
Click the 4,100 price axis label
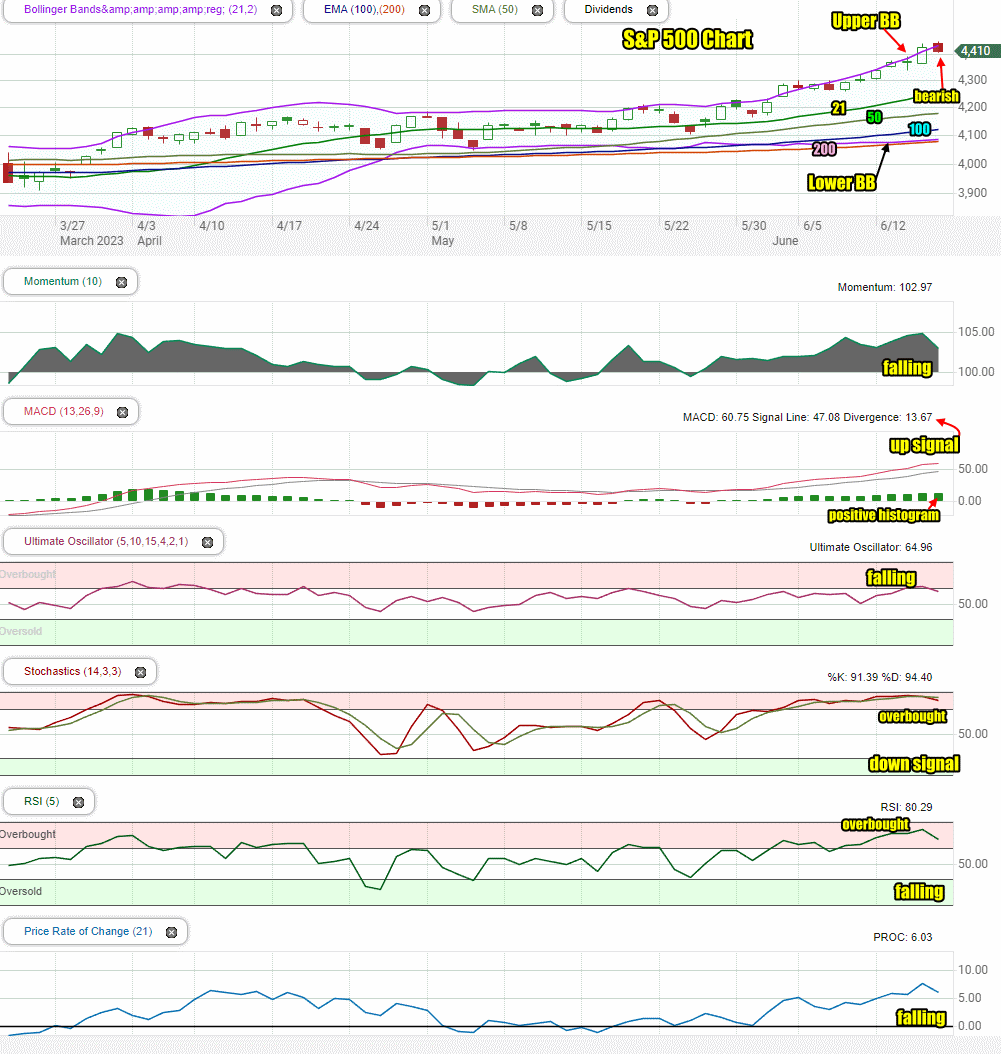pyautogui.click(x=973, y=135)
